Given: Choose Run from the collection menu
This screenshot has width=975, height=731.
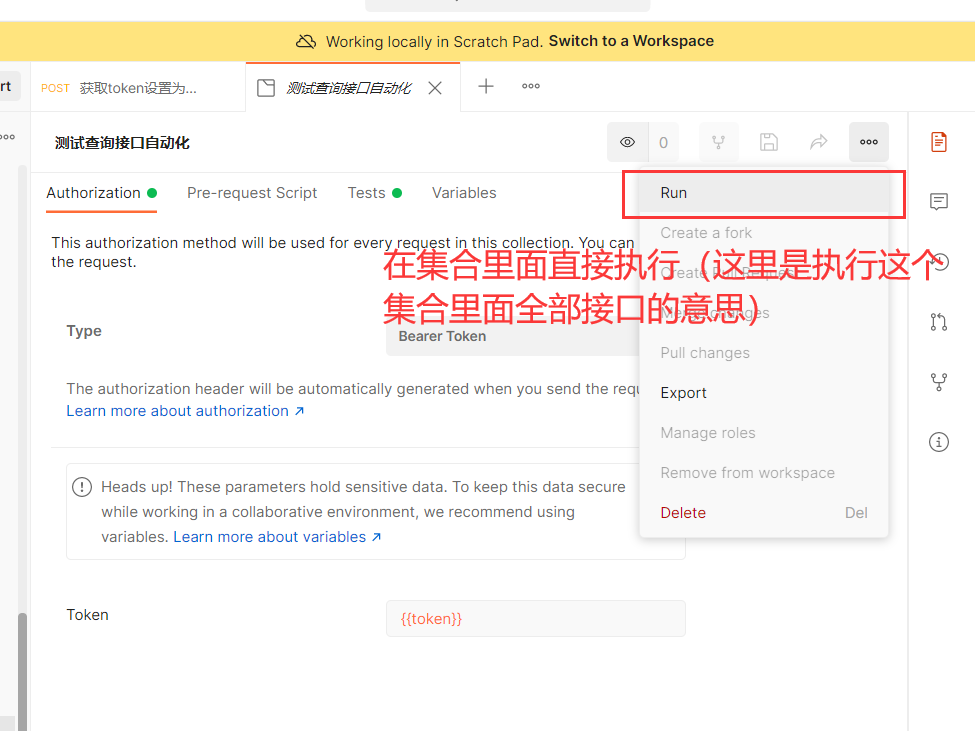Looking at the screenshot, I should [764, 193].
